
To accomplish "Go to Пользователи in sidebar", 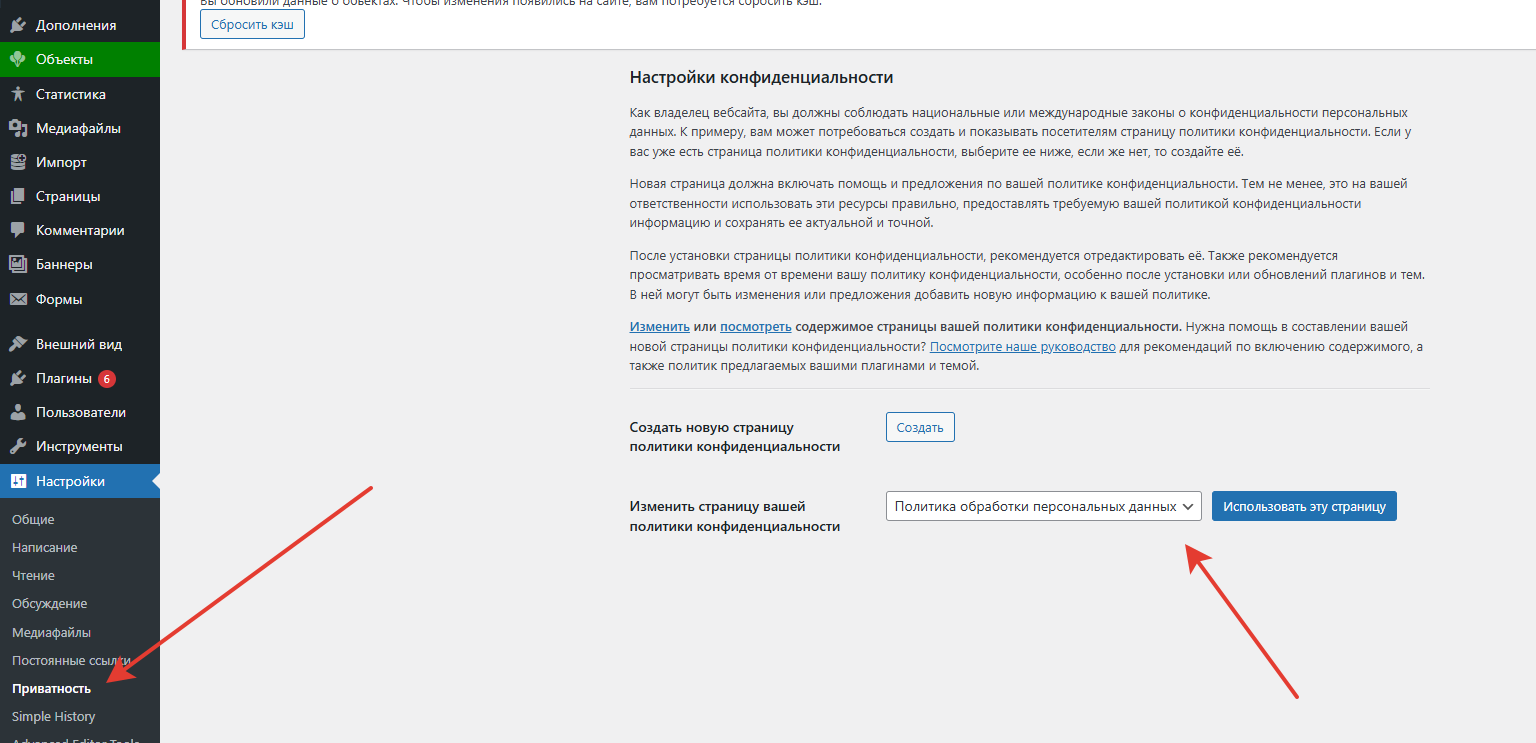I will coord(80,412).
